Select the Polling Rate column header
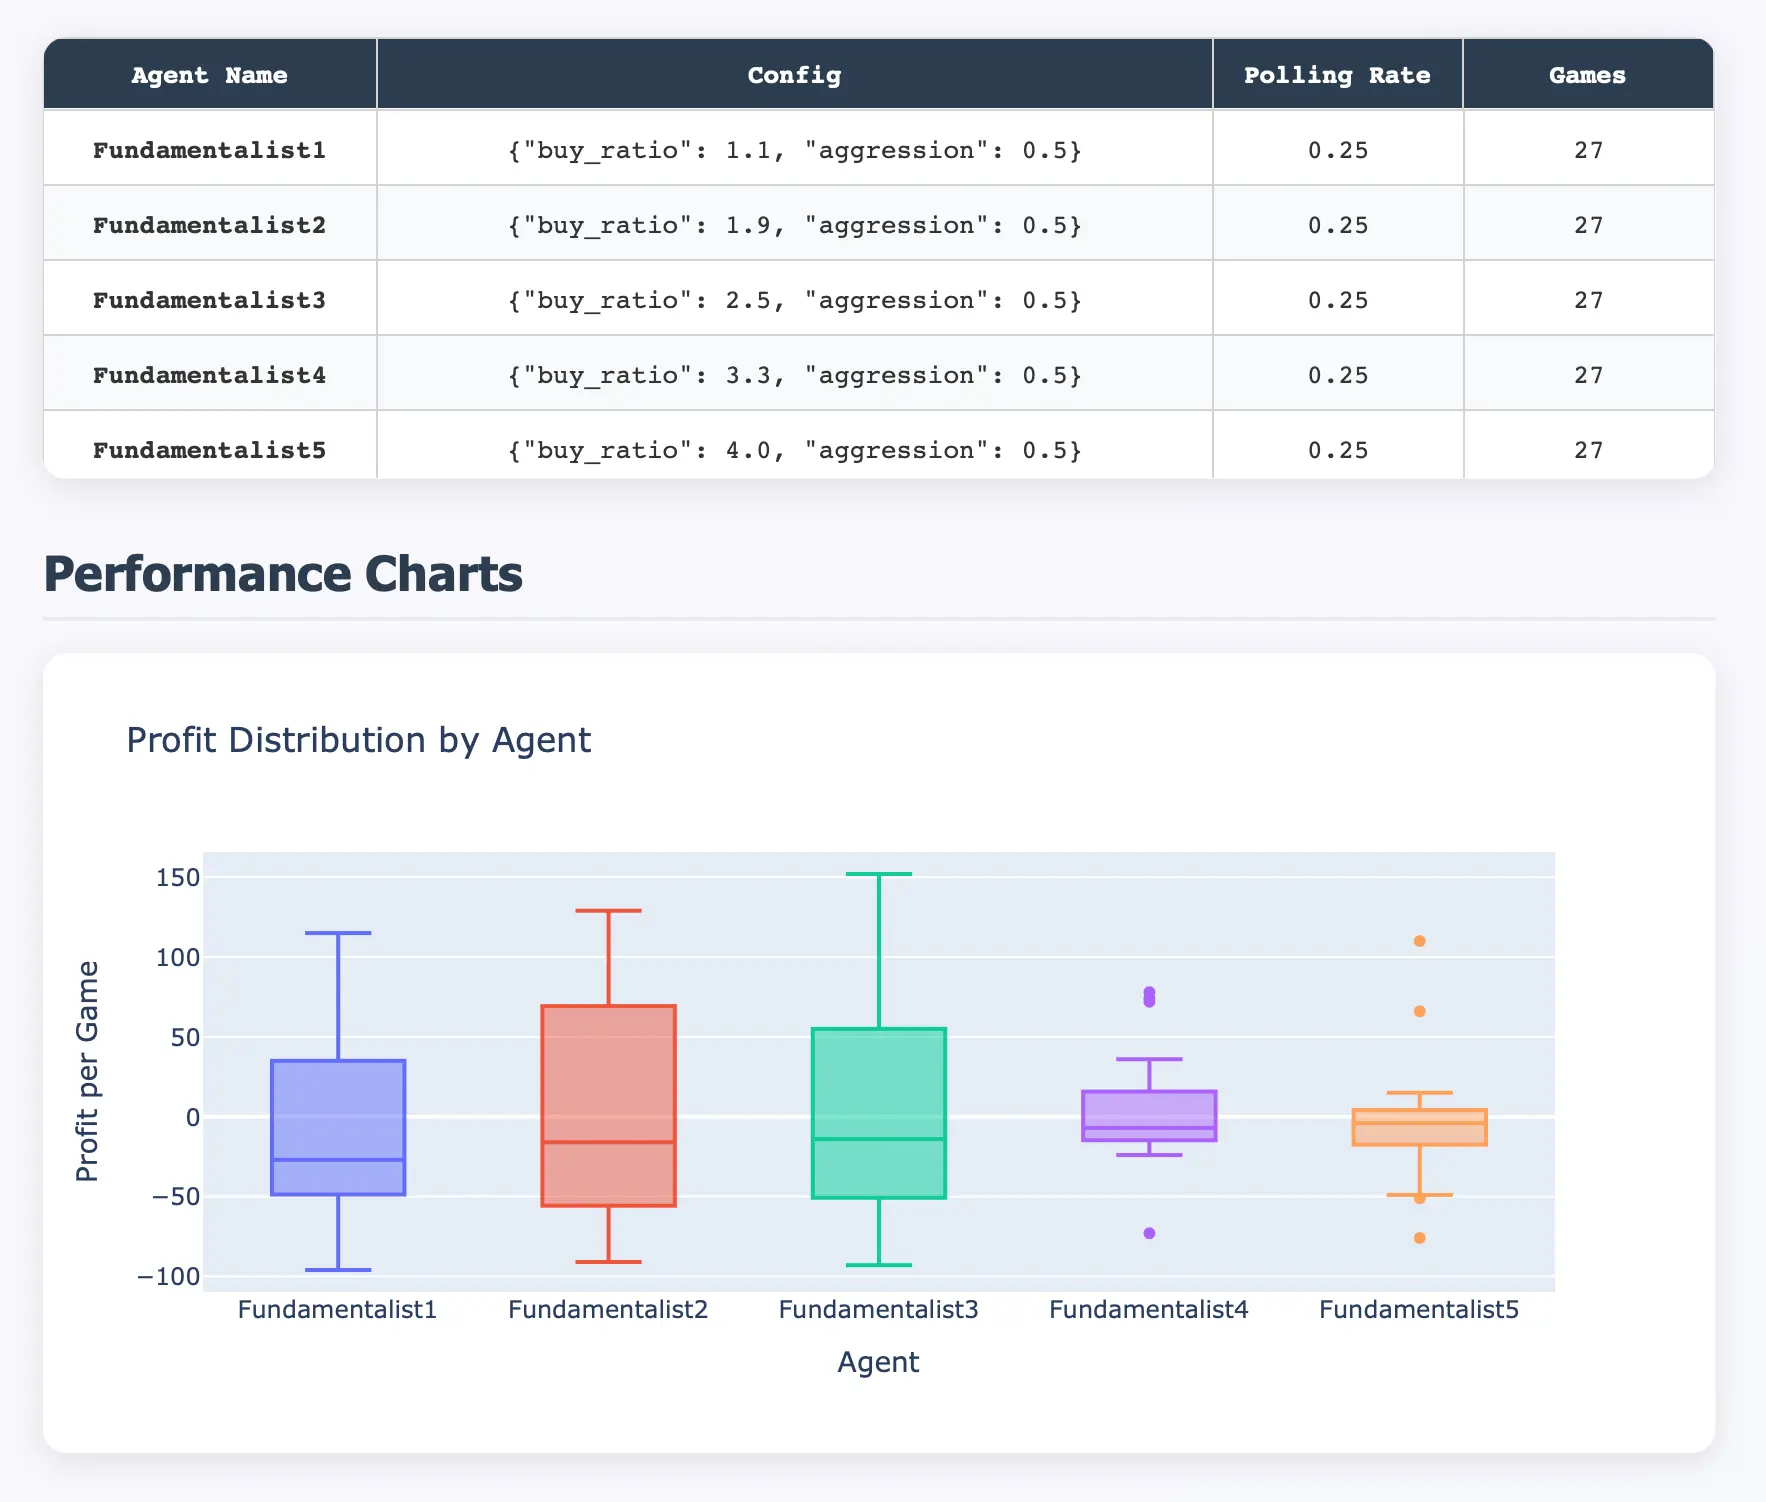 [1337, 75]
